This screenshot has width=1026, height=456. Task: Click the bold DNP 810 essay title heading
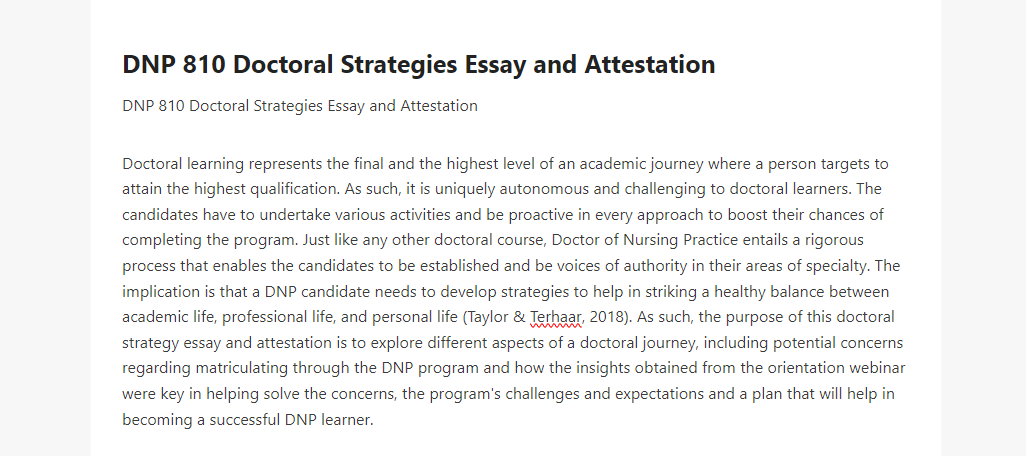click(419, 65)
